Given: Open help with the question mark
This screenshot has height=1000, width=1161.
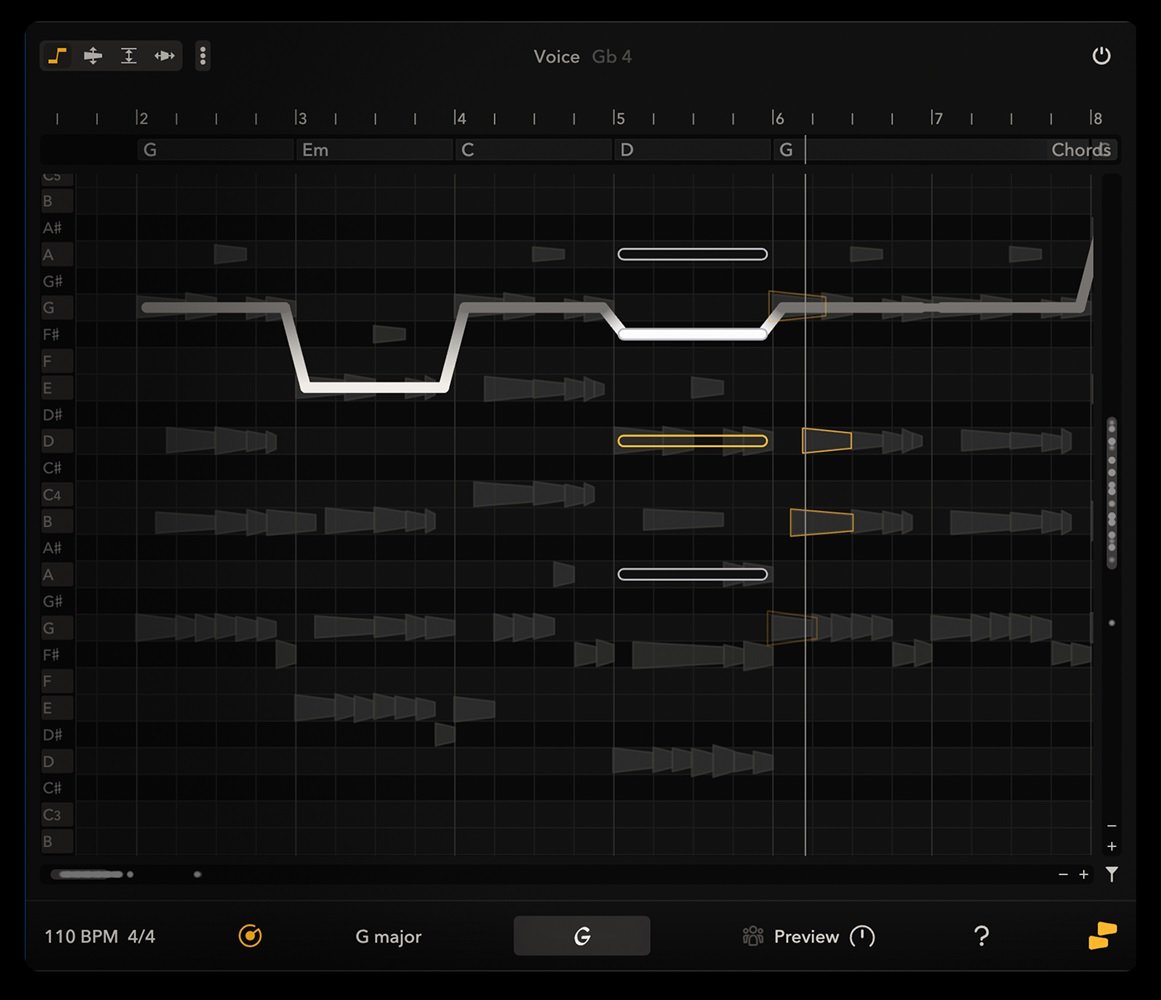Looking at the screenshot, I should coord(981,936).
